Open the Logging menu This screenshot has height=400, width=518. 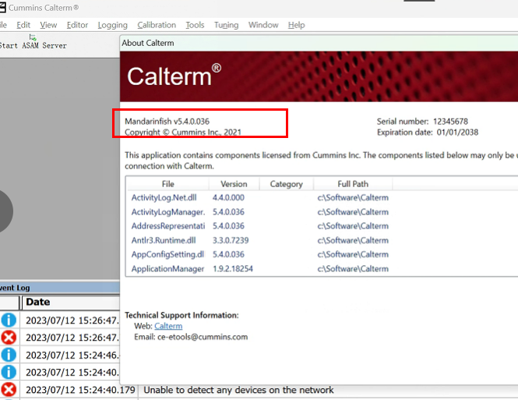[113, 25]
